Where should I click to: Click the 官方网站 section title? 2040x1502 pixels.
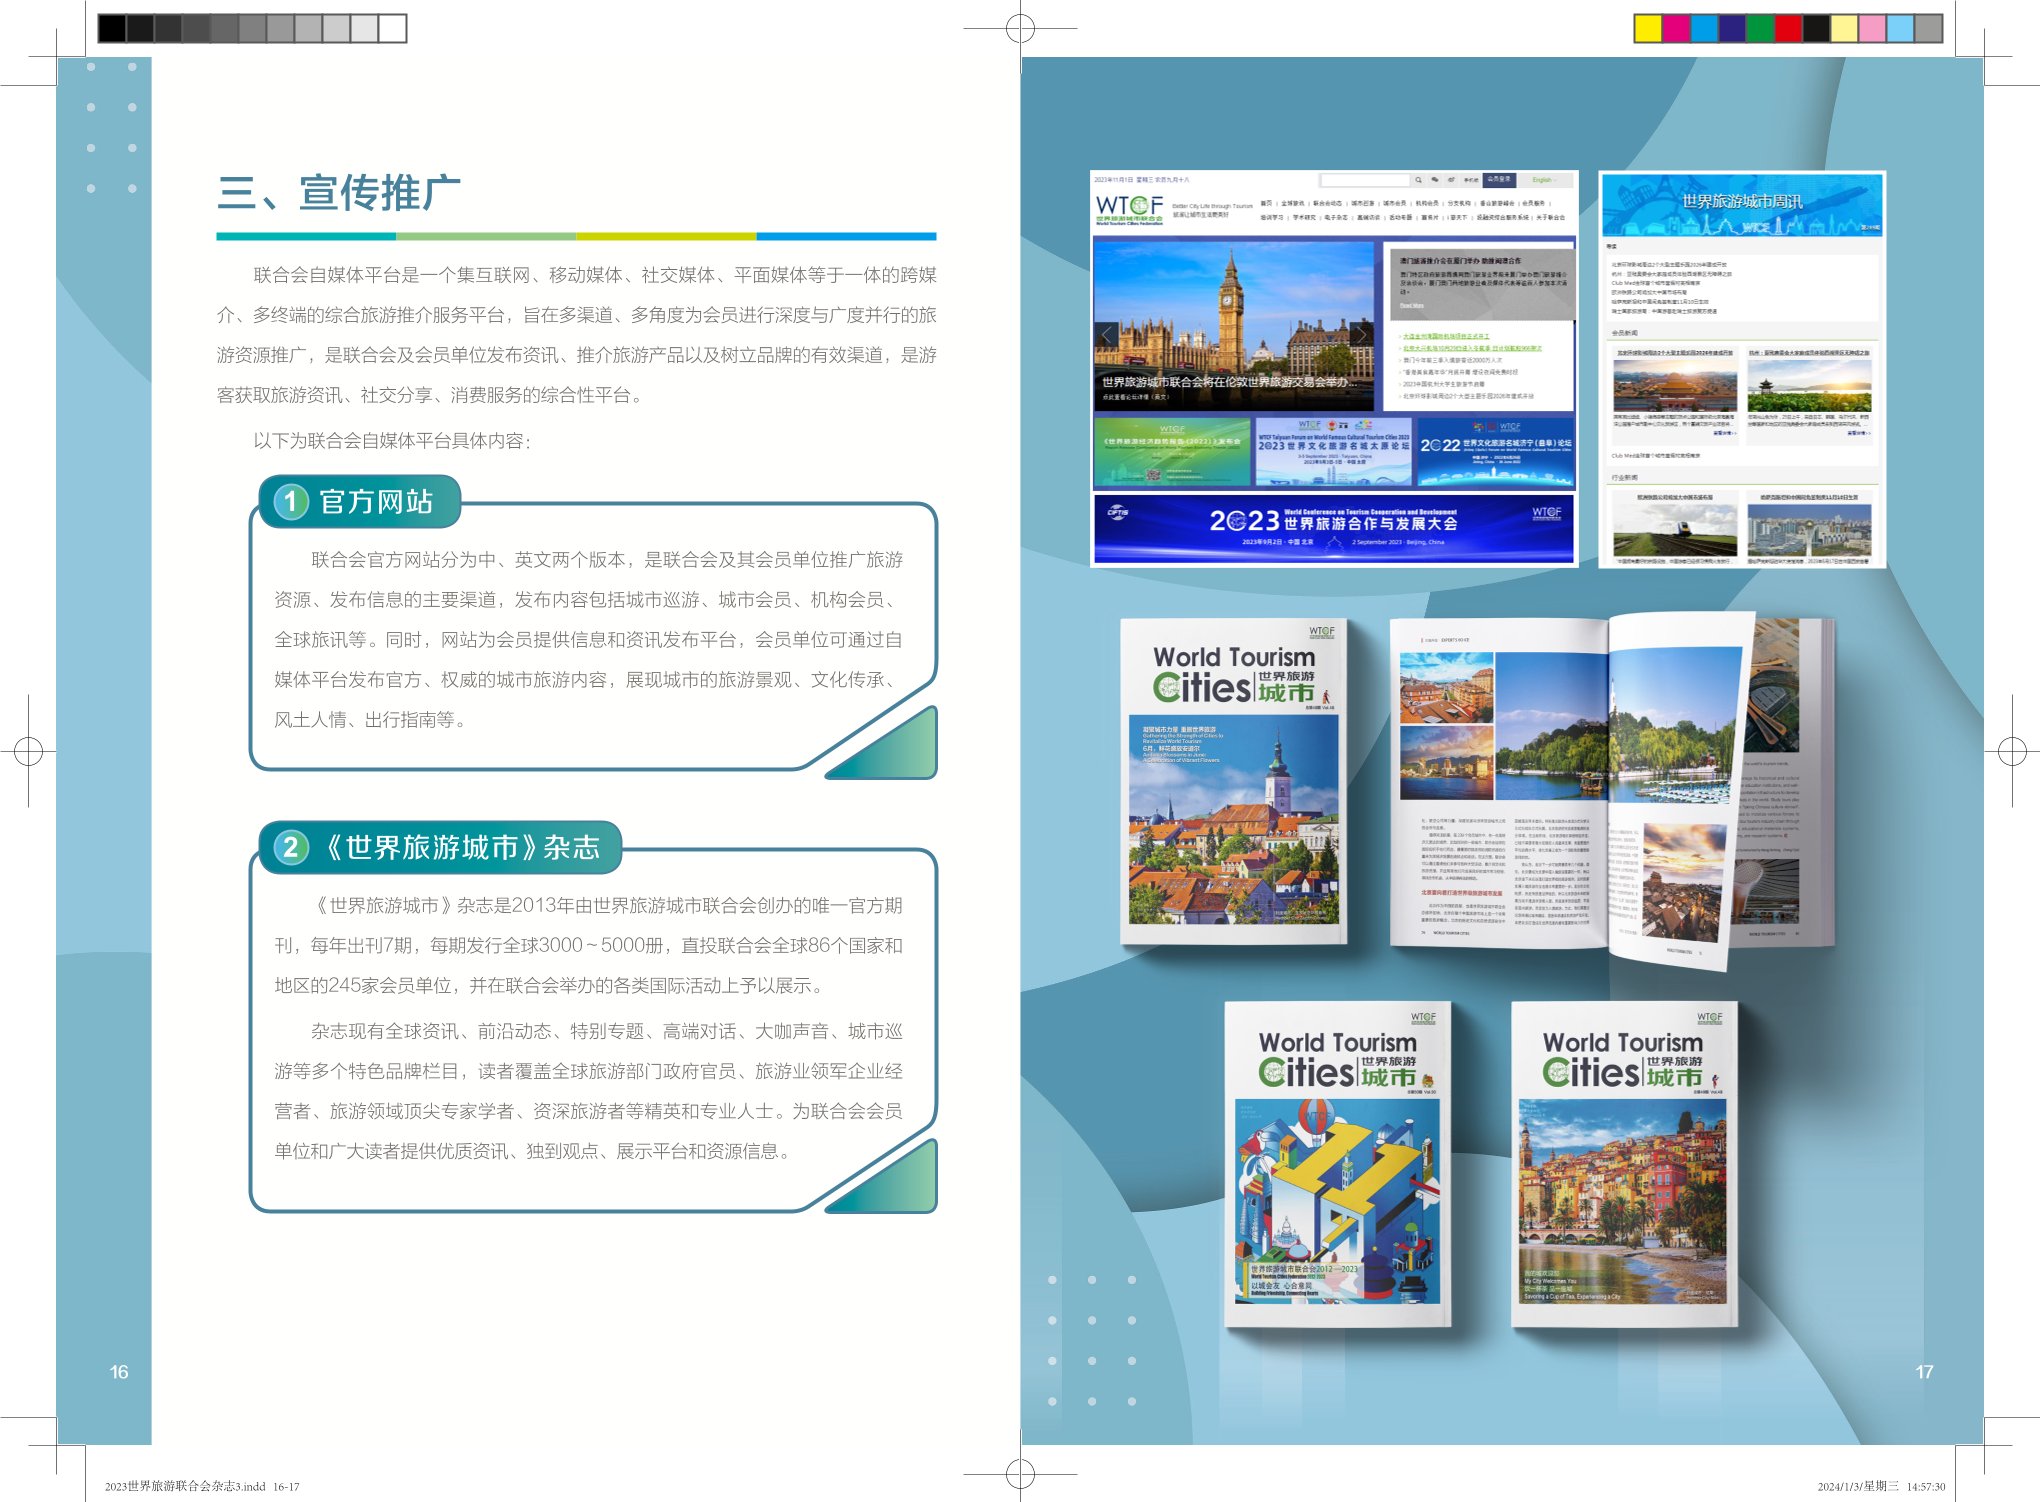tap(376, 501)
